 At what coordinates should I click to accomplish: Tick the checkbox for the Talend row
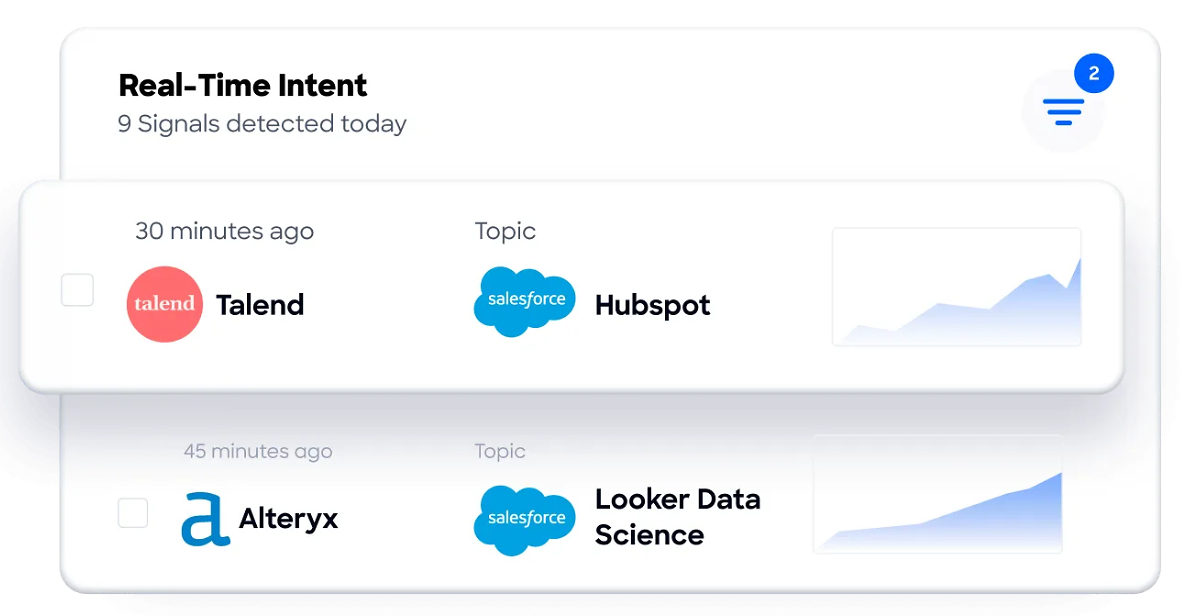pos(77,290)
